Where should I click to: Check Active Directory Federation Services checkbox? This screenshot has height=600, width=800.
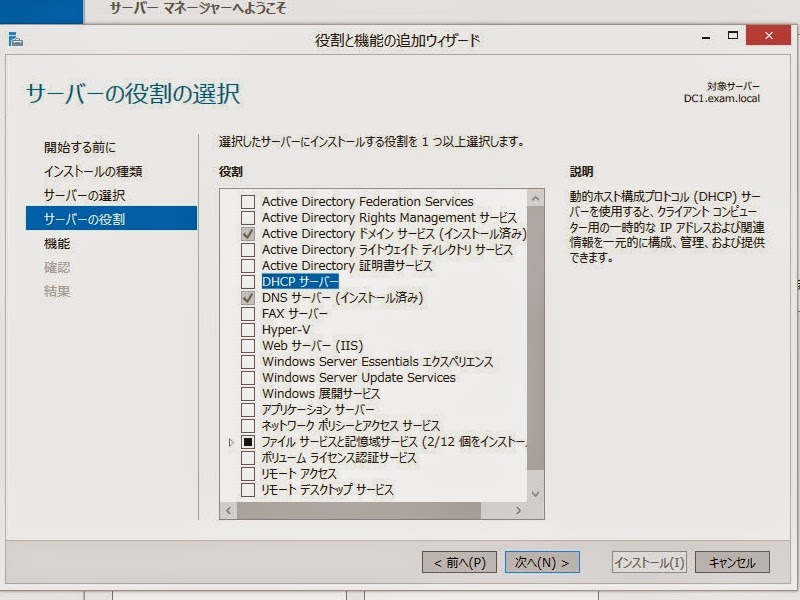click(248, 202)
